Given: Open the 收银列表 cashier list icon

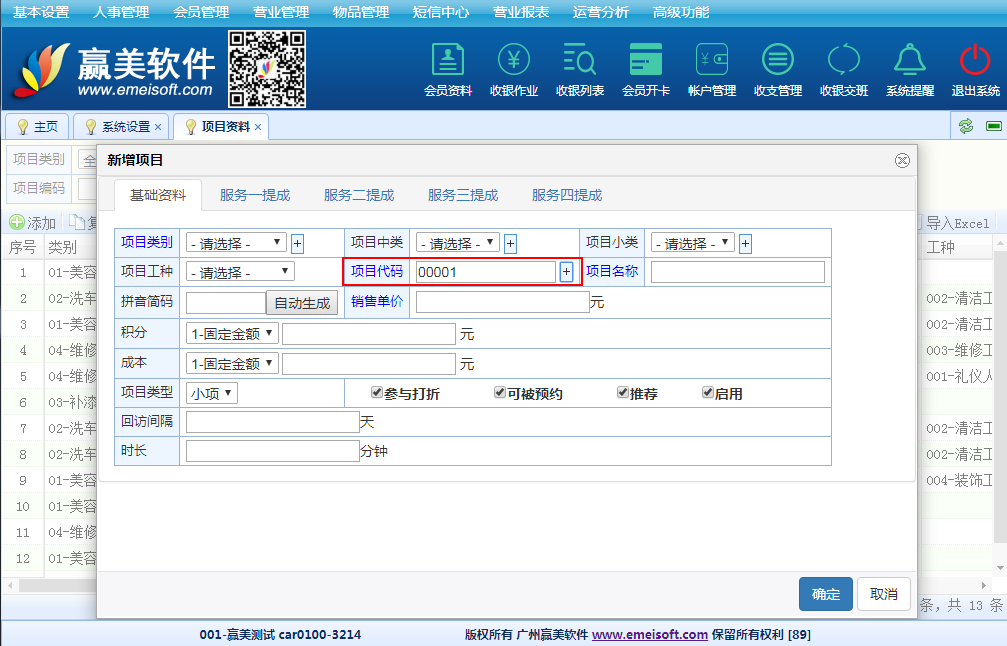Looking at the screenshot, I should 580,60.
